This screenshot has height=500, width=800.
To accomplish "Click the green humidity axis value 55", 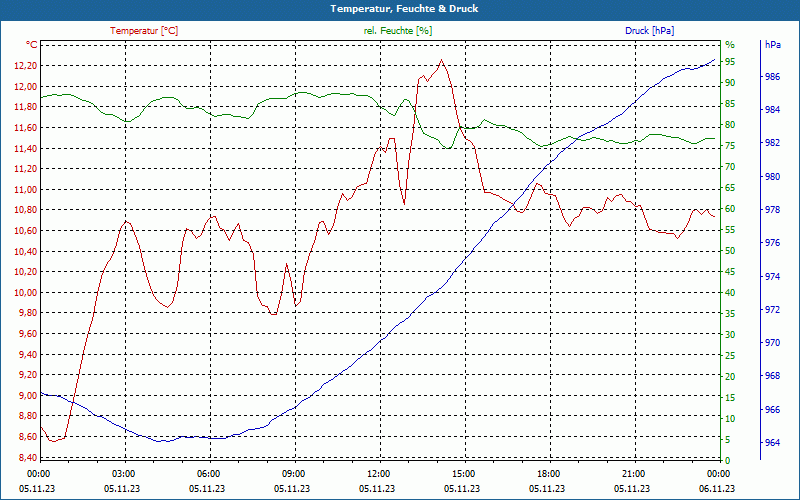I will [x=730, y=230].
